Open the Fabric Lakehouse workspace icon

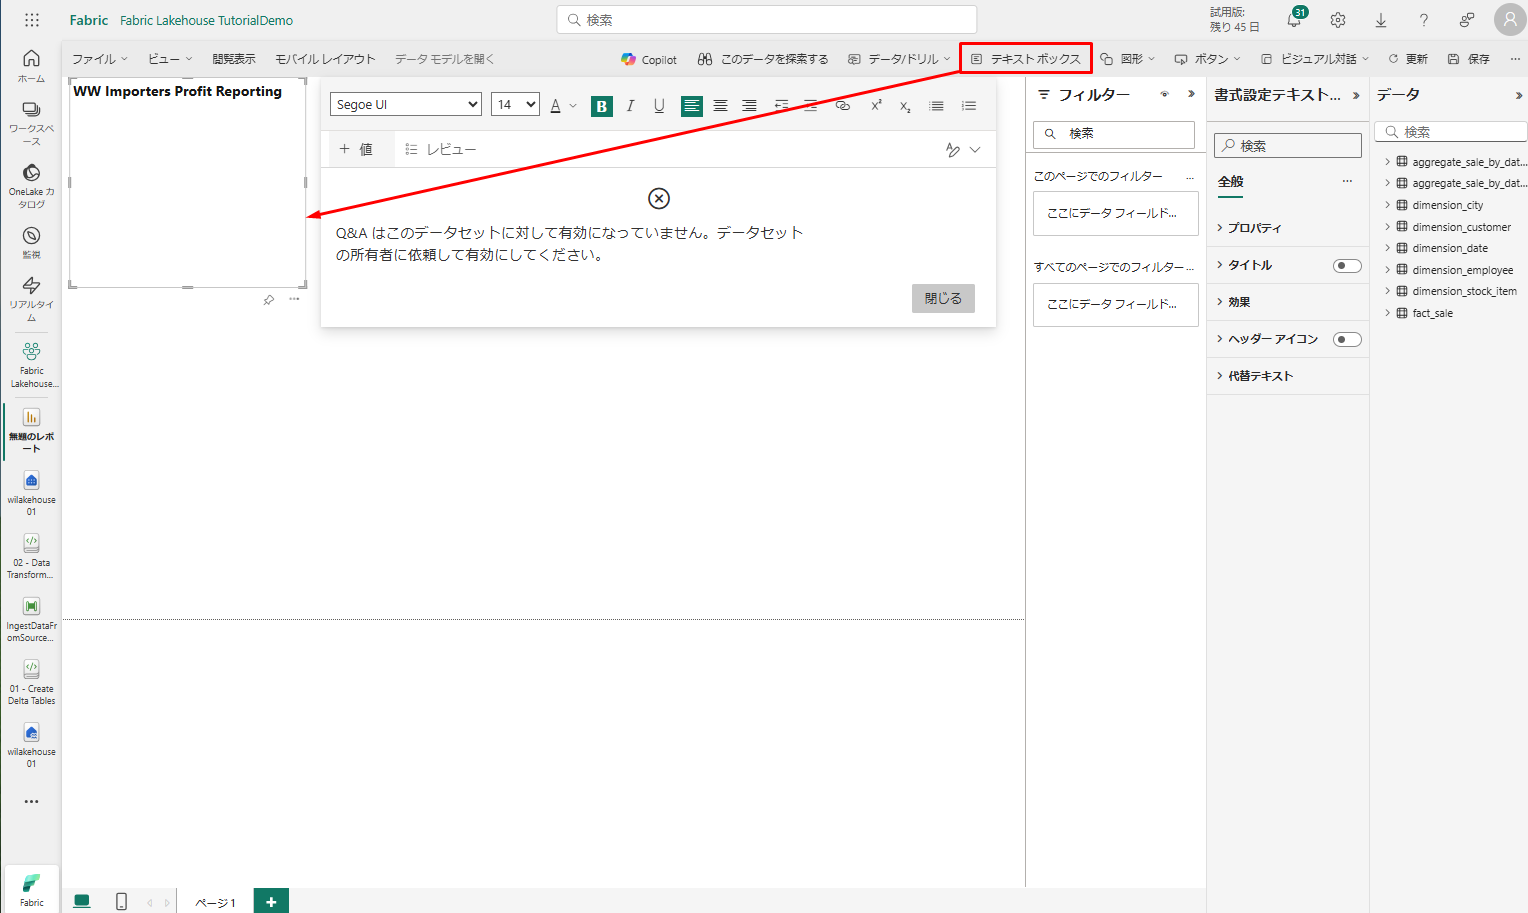31,364
